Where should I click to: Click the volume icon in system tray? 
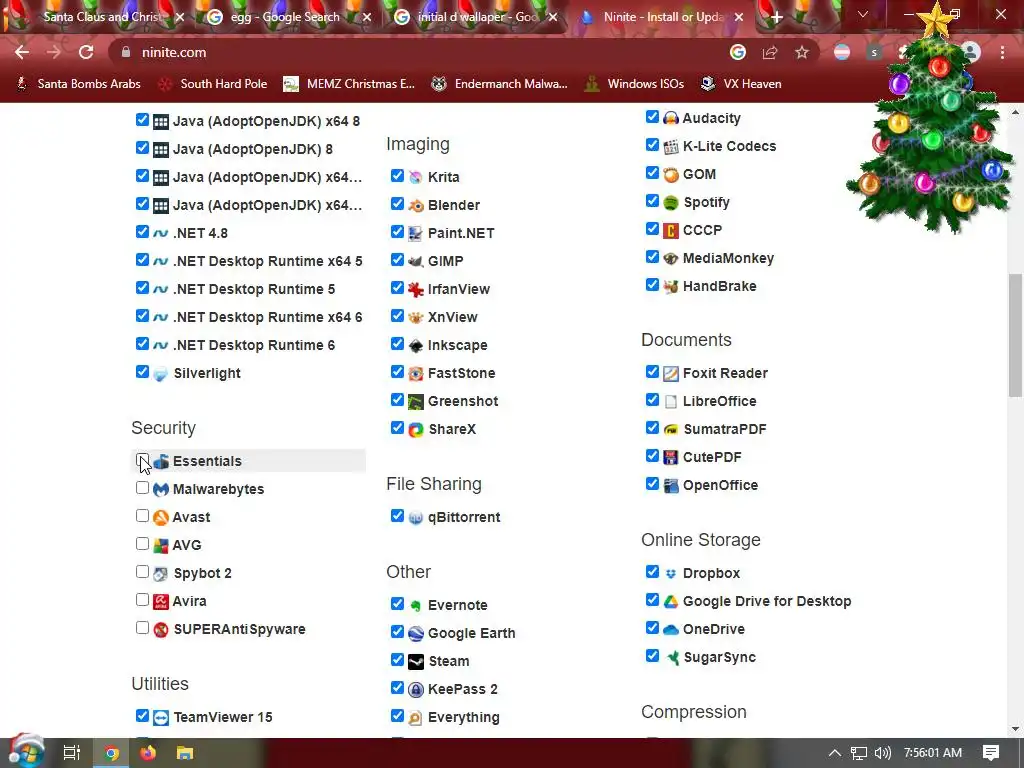[882, 753]
